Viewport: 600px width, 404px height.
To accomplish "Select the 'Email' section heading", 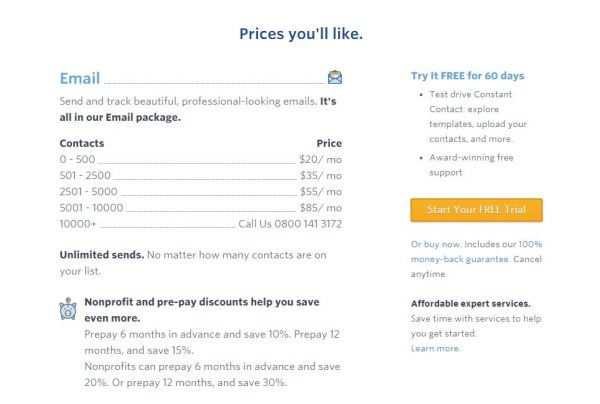I will pos(80,78).
